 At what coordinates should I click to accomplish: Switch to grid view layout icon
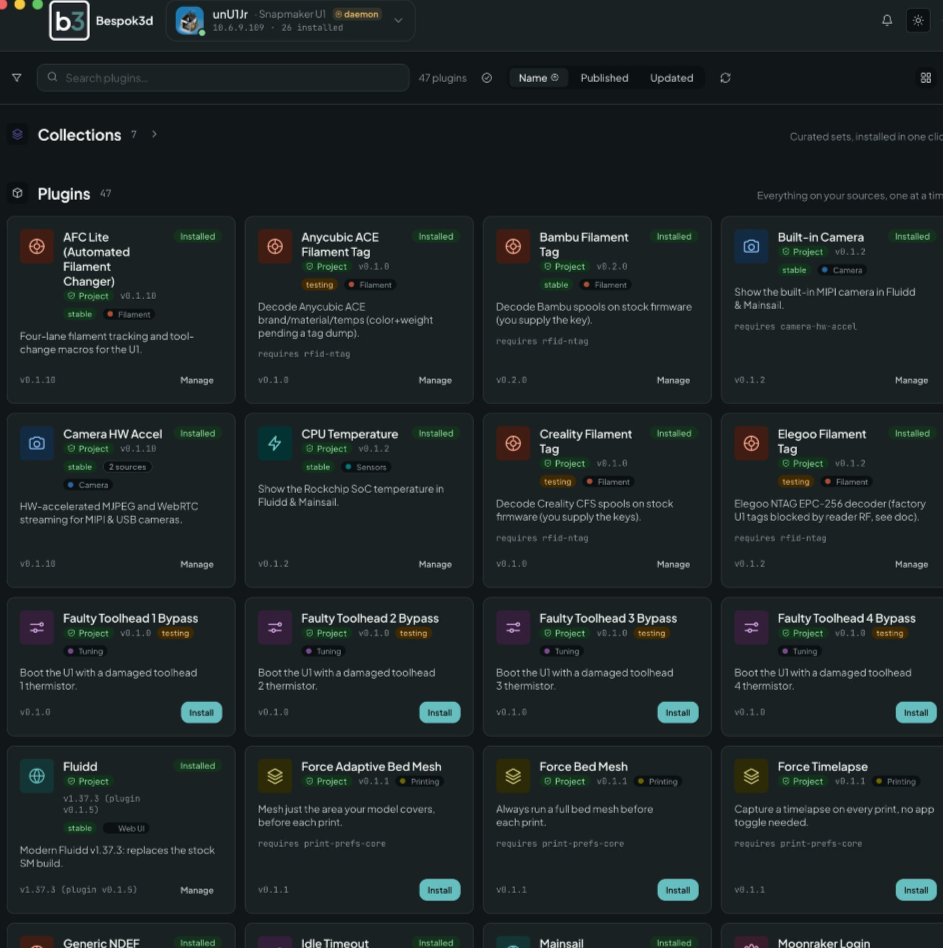pyautogui.click(x=925, y=78)
